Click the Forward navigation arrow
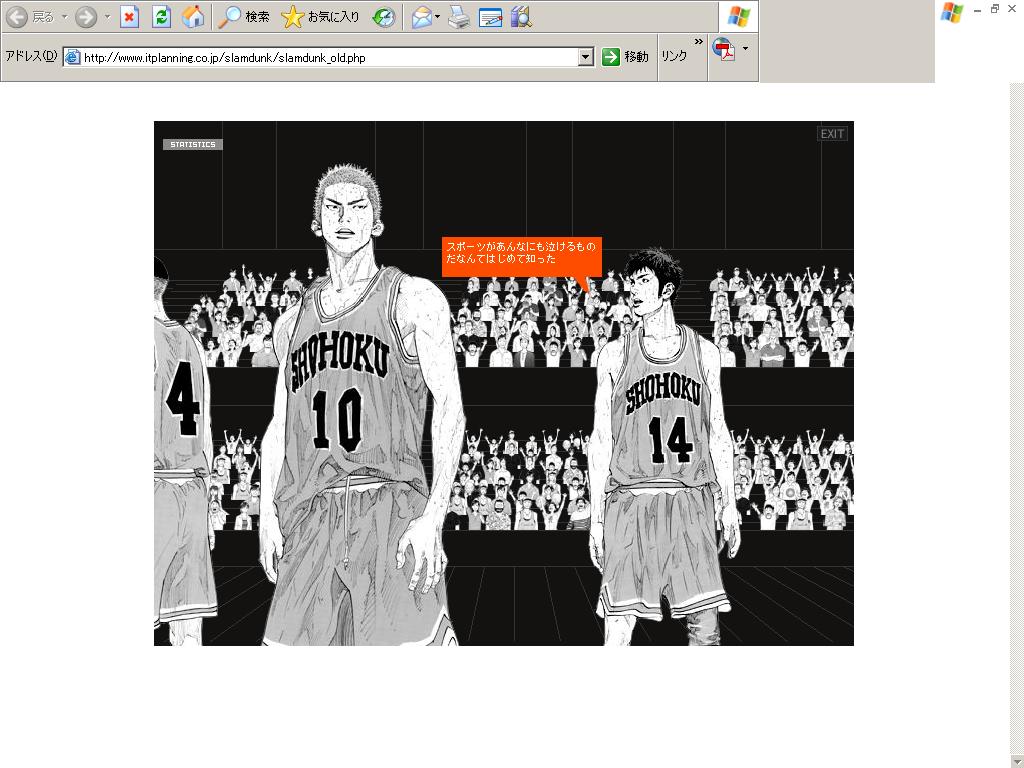This screenshot has height=768, width=1024. click(x=86, y=18)
